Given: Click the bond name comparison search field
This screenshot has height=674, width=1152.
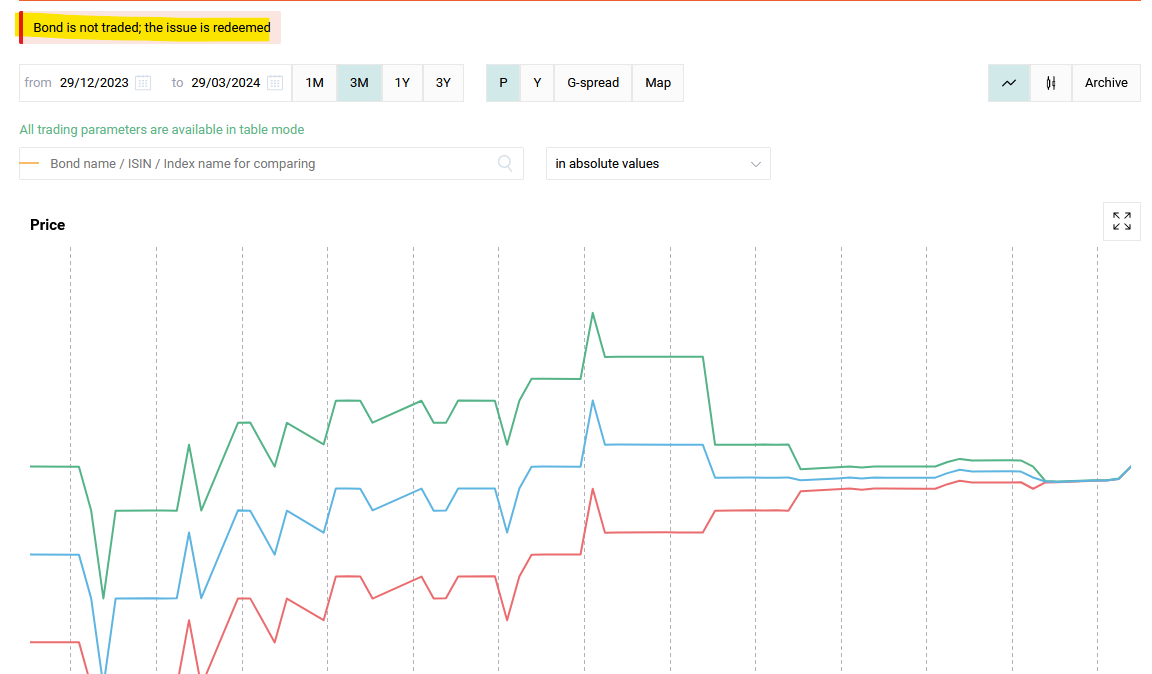Looking at the screenshot, I should click(270, 164).
